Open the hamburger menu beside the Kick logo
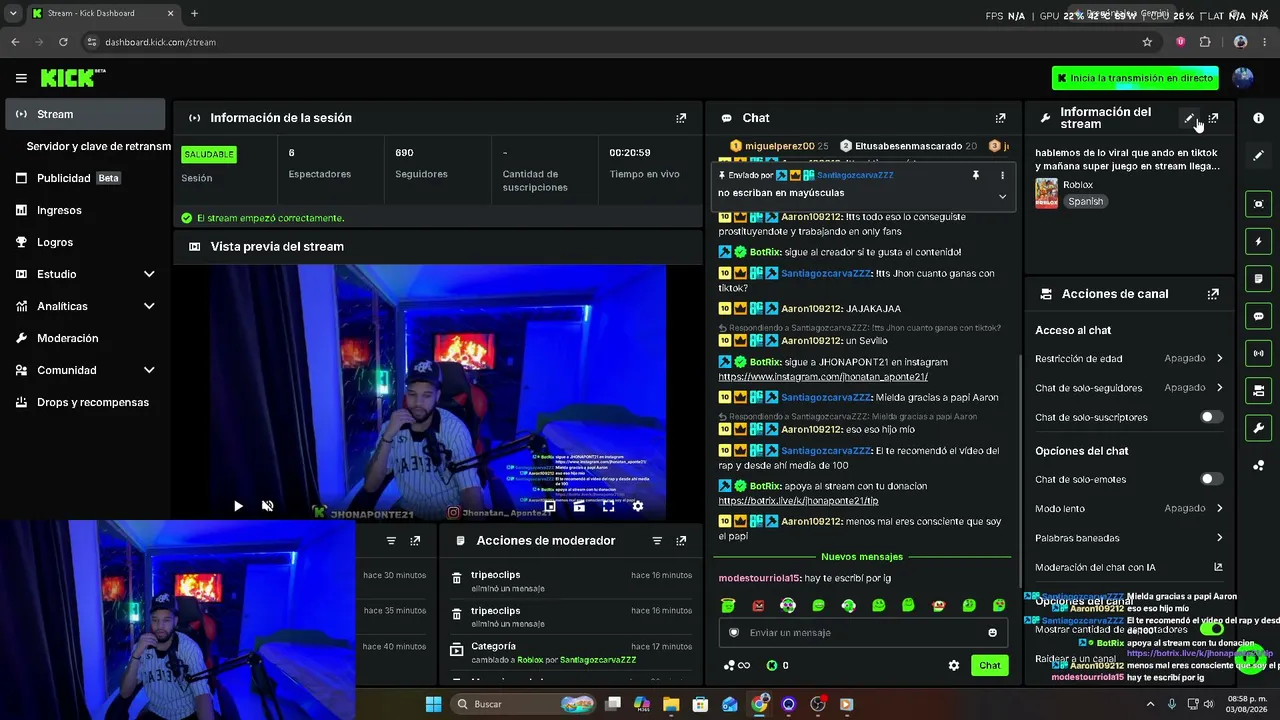 coord(21,78)
